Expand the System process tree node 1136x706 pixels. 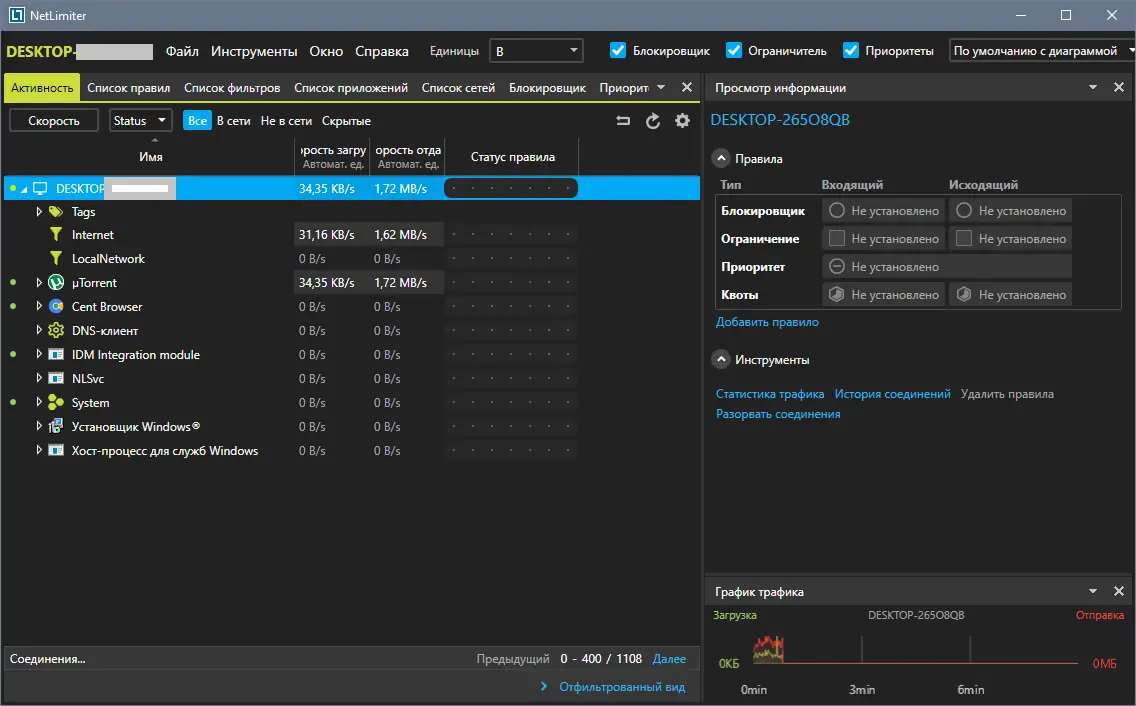(x=40, y=403)
